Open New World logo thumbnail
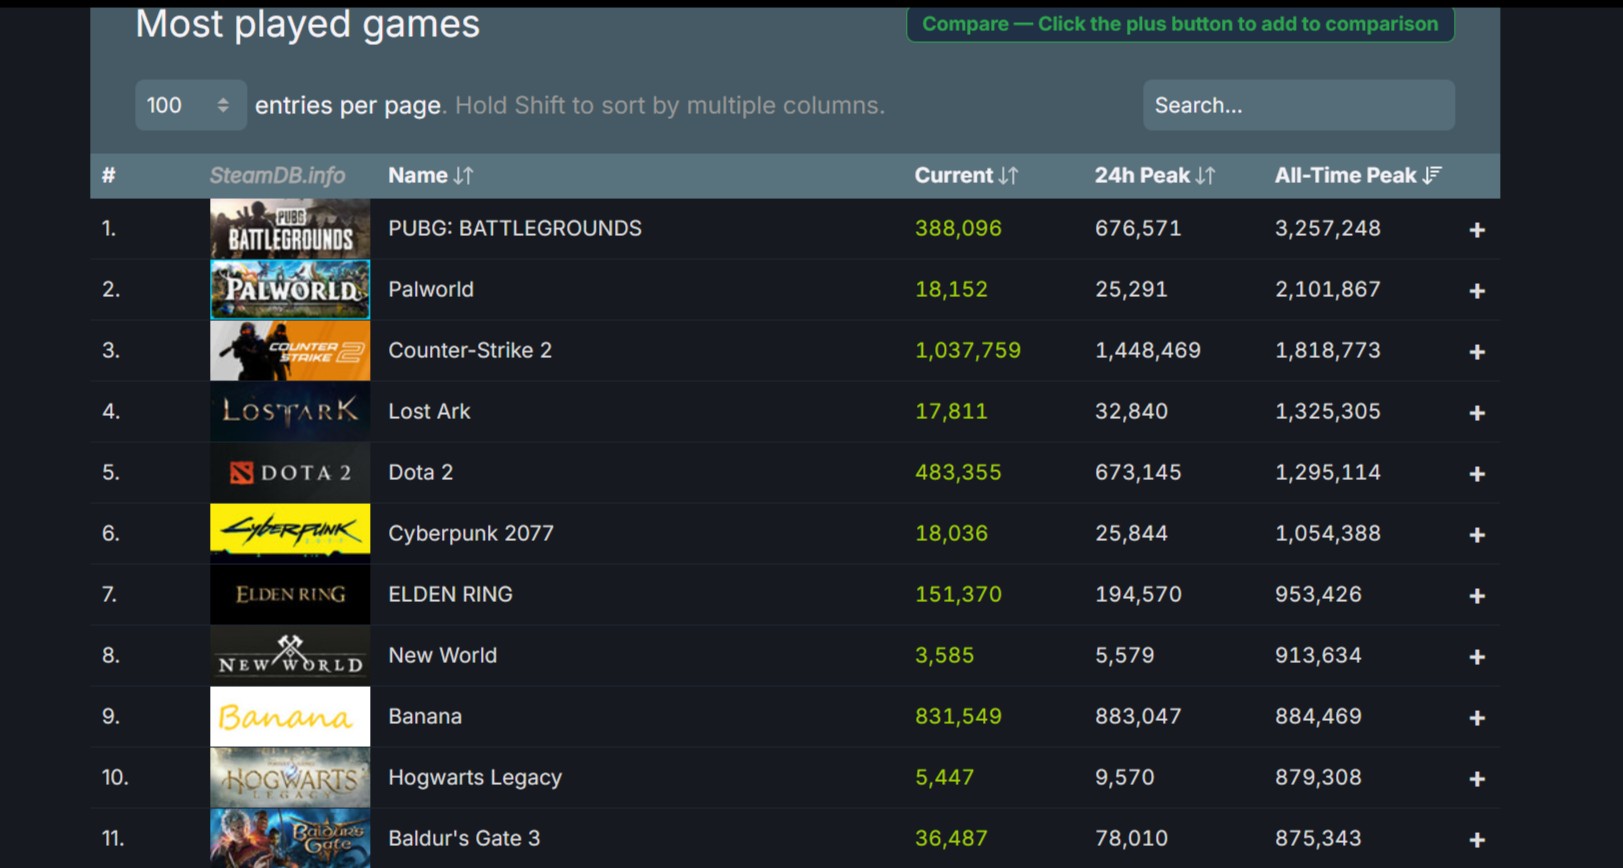 (290, 656)
